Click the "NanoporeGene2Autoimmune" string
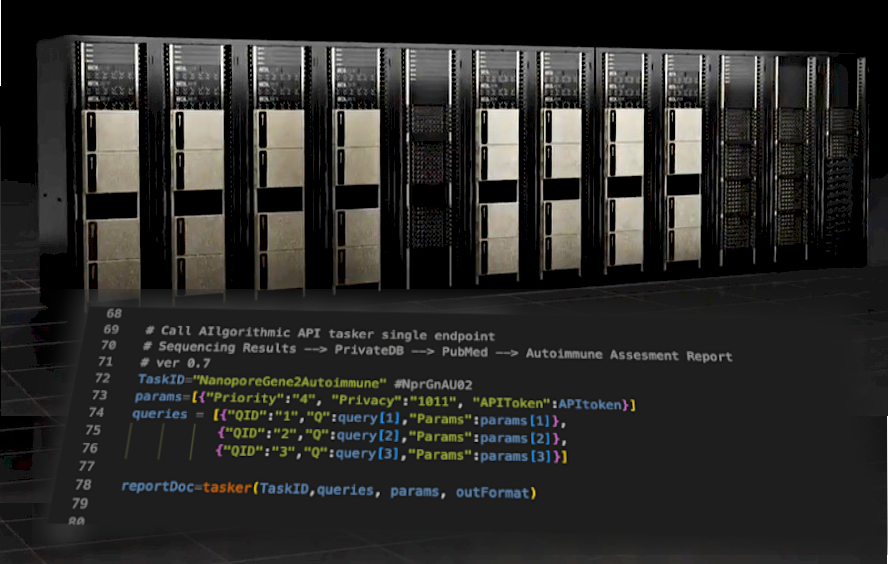The width and height of the screenshot is (888, 564). [289, 382]
